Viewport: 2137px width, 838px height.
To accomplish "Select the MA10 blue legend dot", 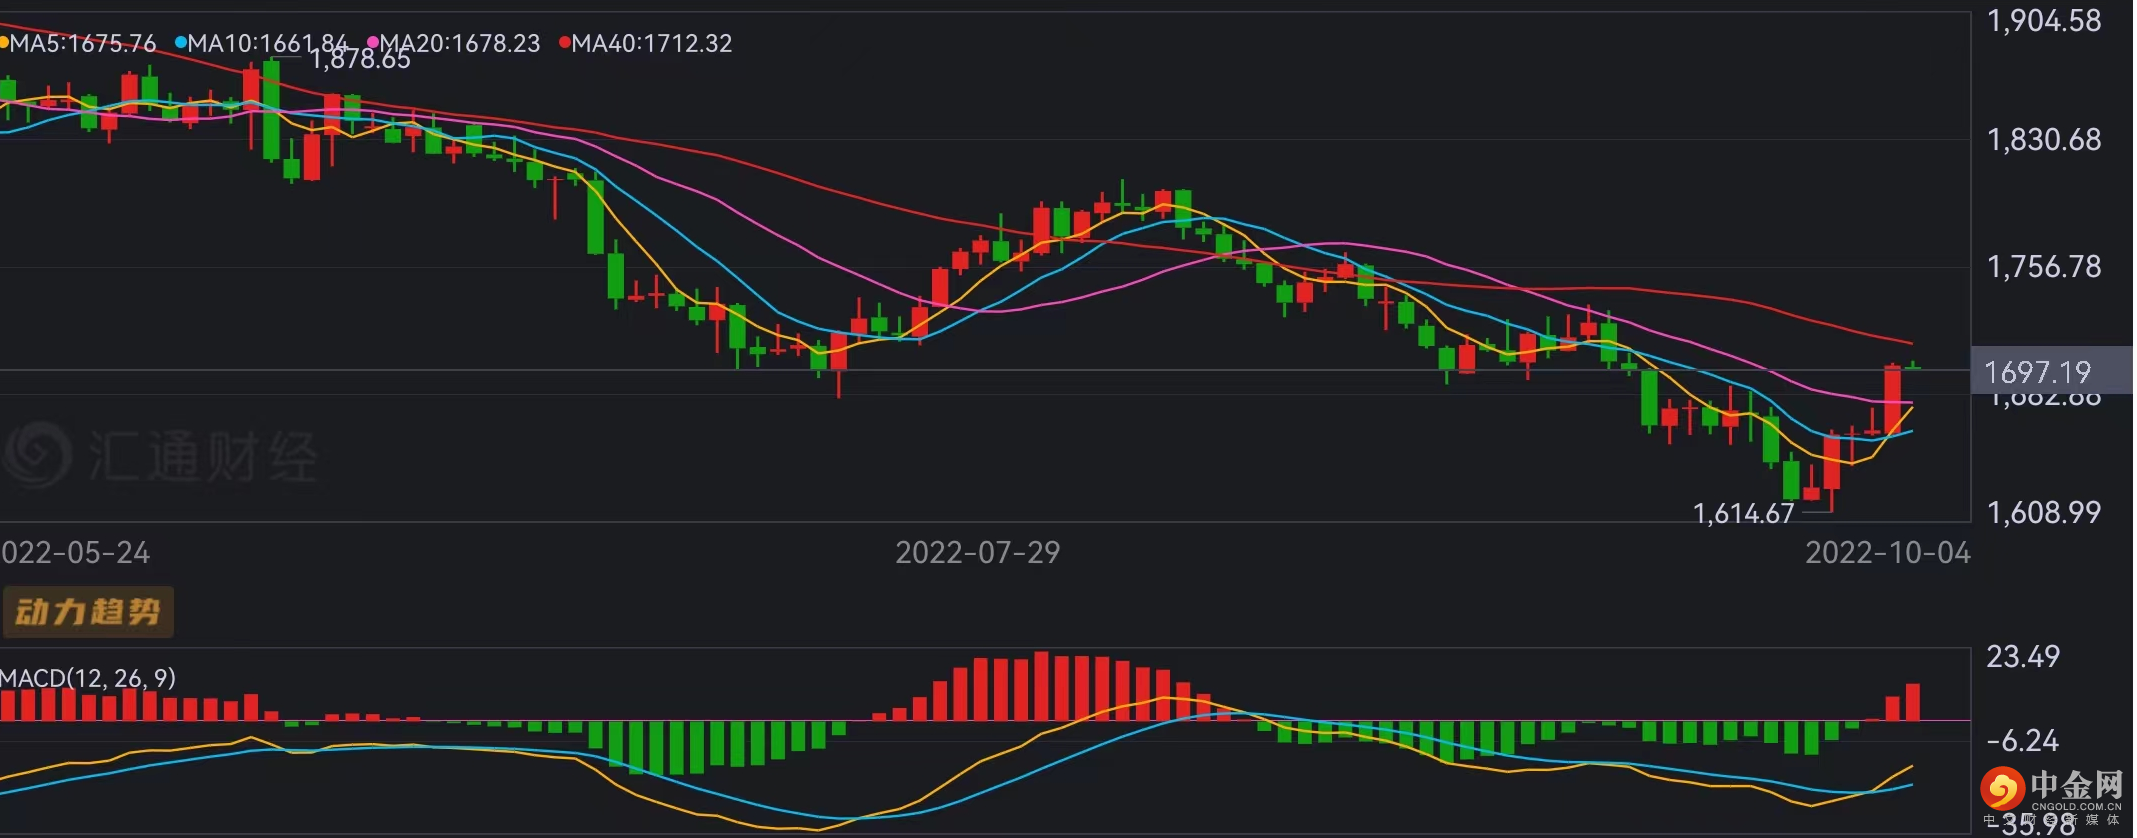I will [181, 42].
